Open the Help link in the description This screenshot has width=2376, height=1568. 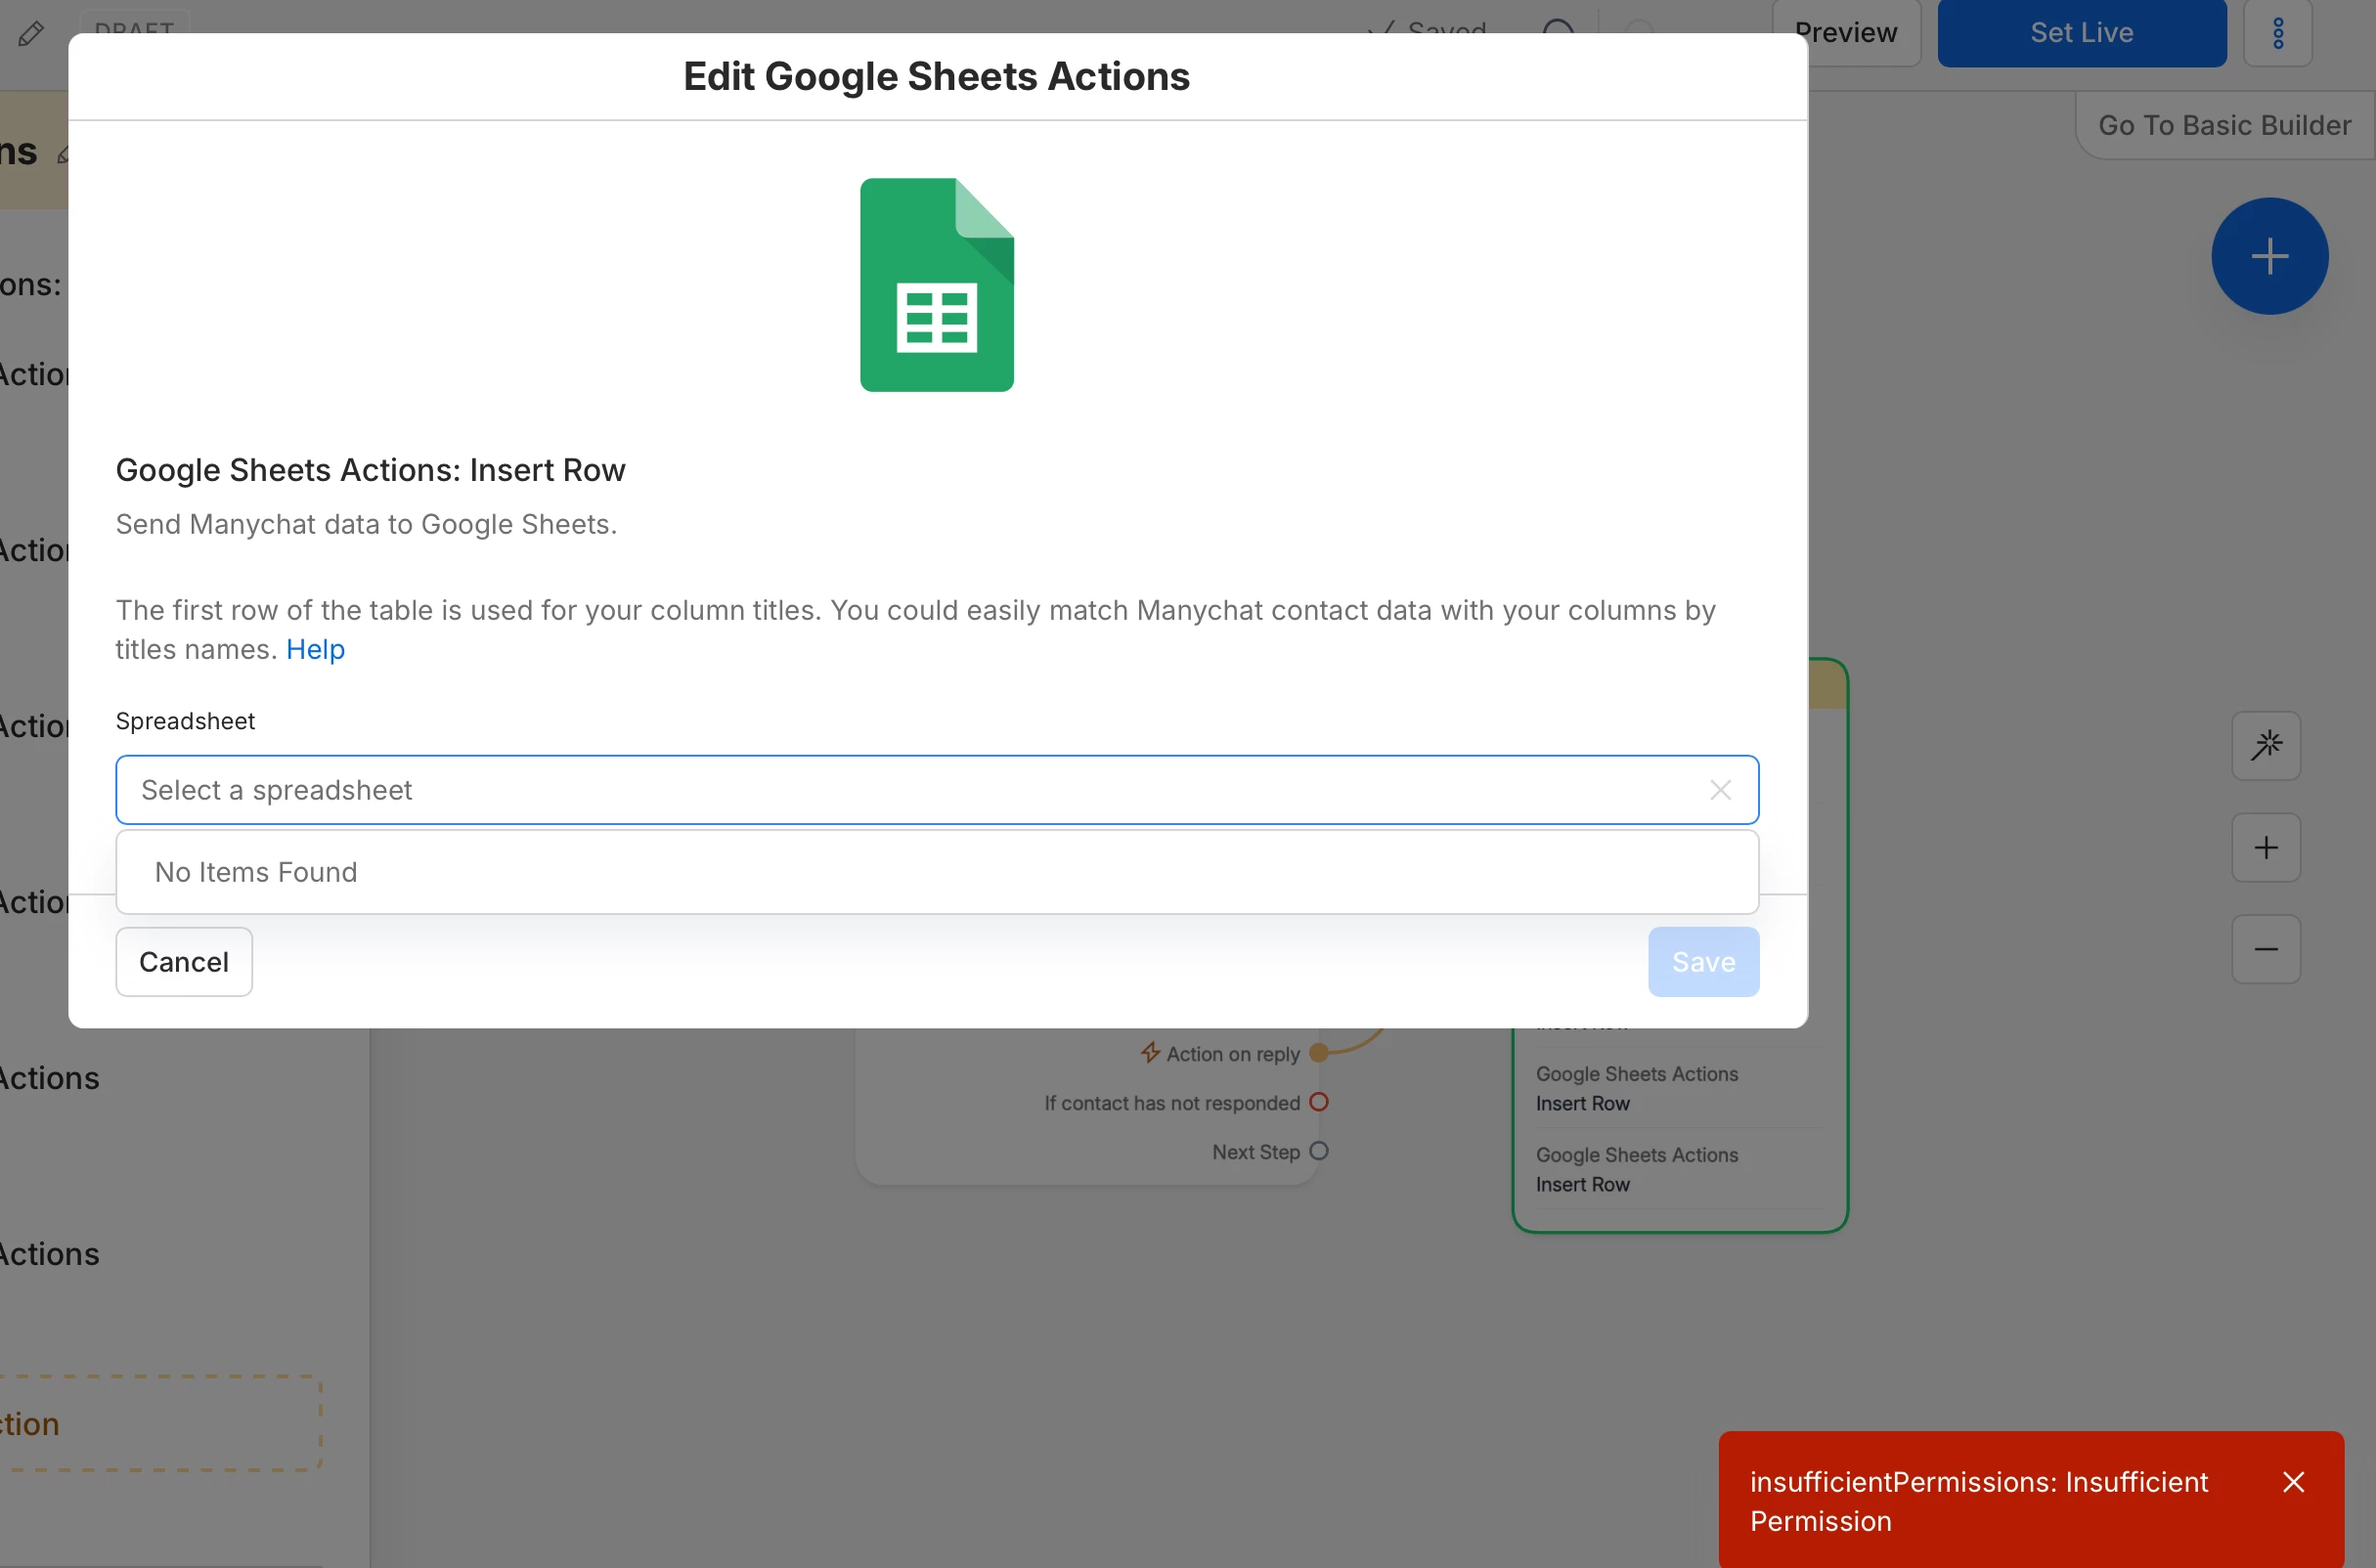click(315, 650)
